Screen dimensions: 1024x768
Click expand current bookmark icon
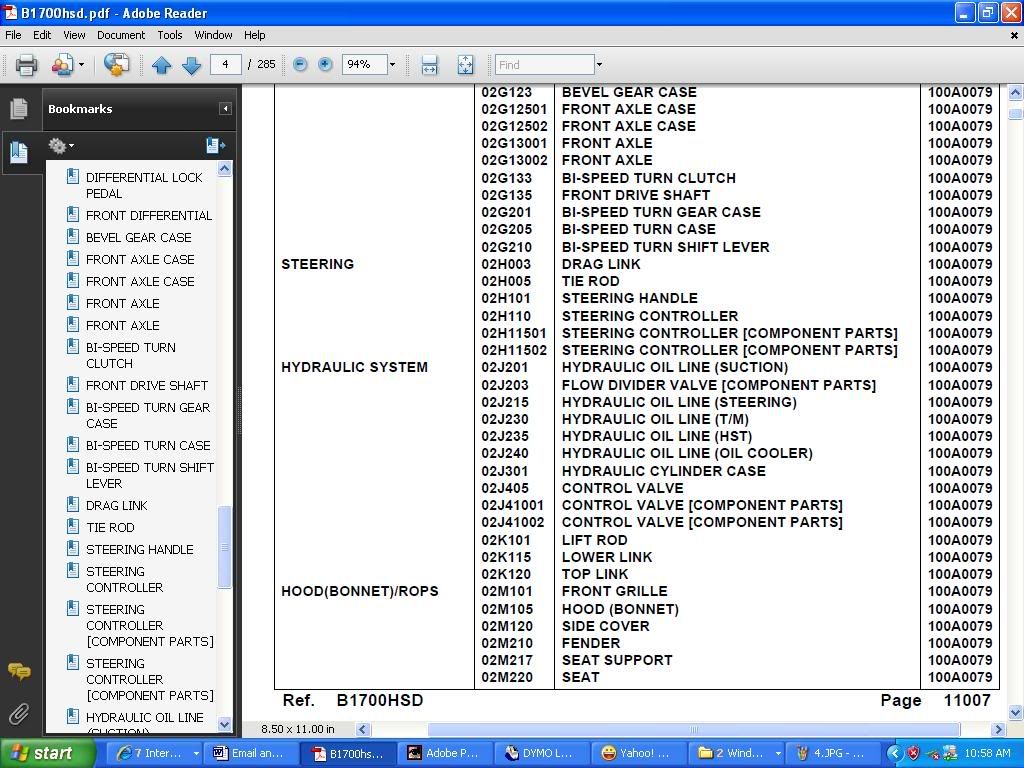click(x=215, y=145)
